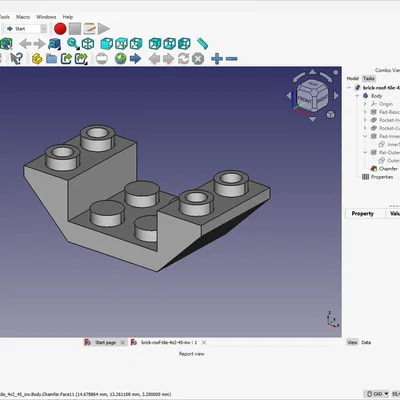Expand the Pad-Basic tree node
The image size is (400, 400).
[365, 112]
